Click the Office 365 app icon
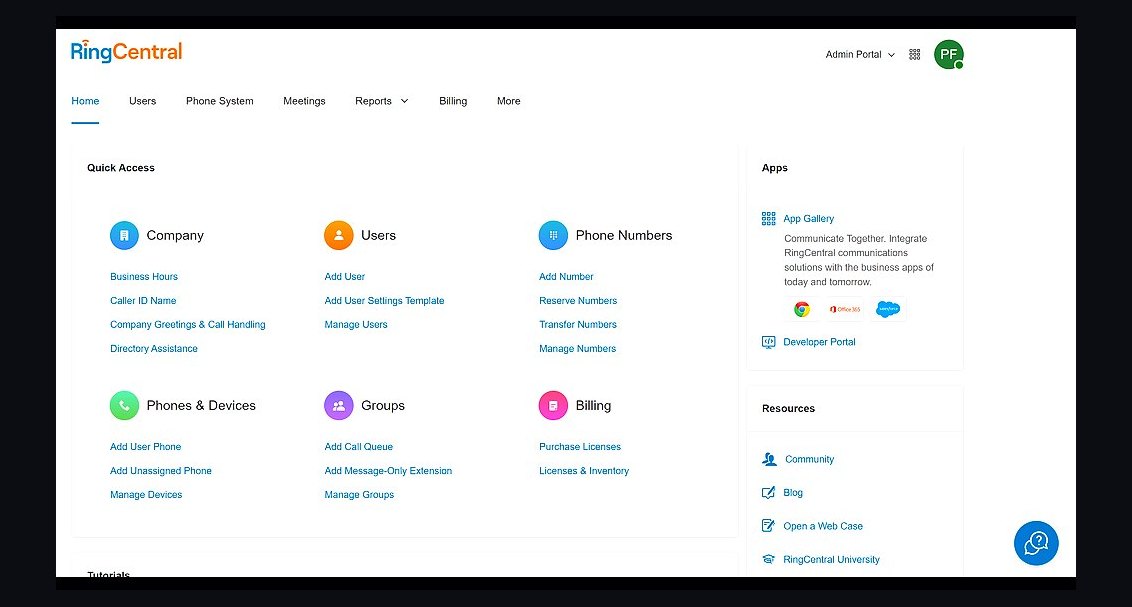The width and height of the screenshot is (1132, 607). click(x=845, y=309)
